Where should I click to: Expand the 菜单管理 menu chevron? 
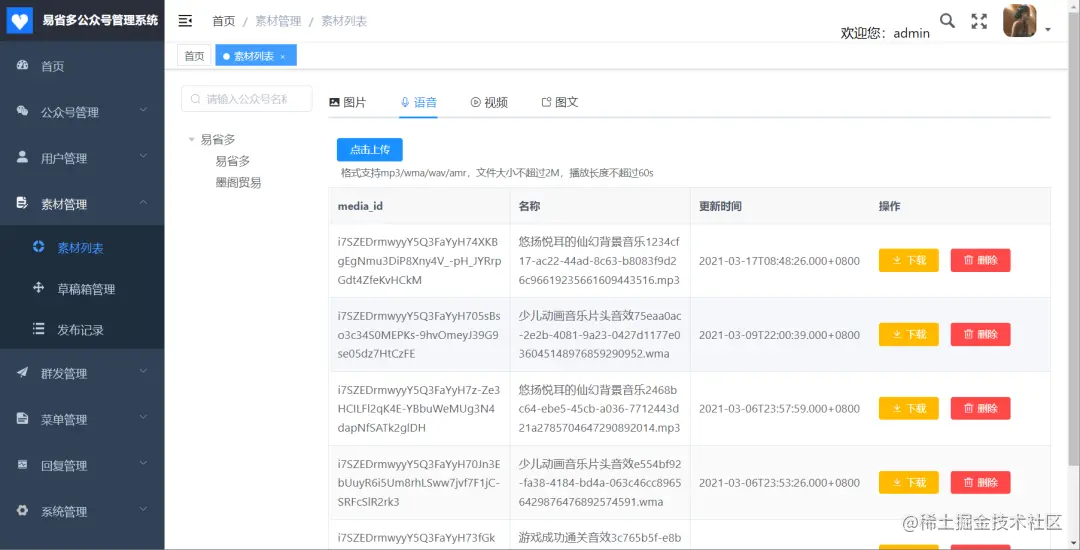click(x=143, y=418)
